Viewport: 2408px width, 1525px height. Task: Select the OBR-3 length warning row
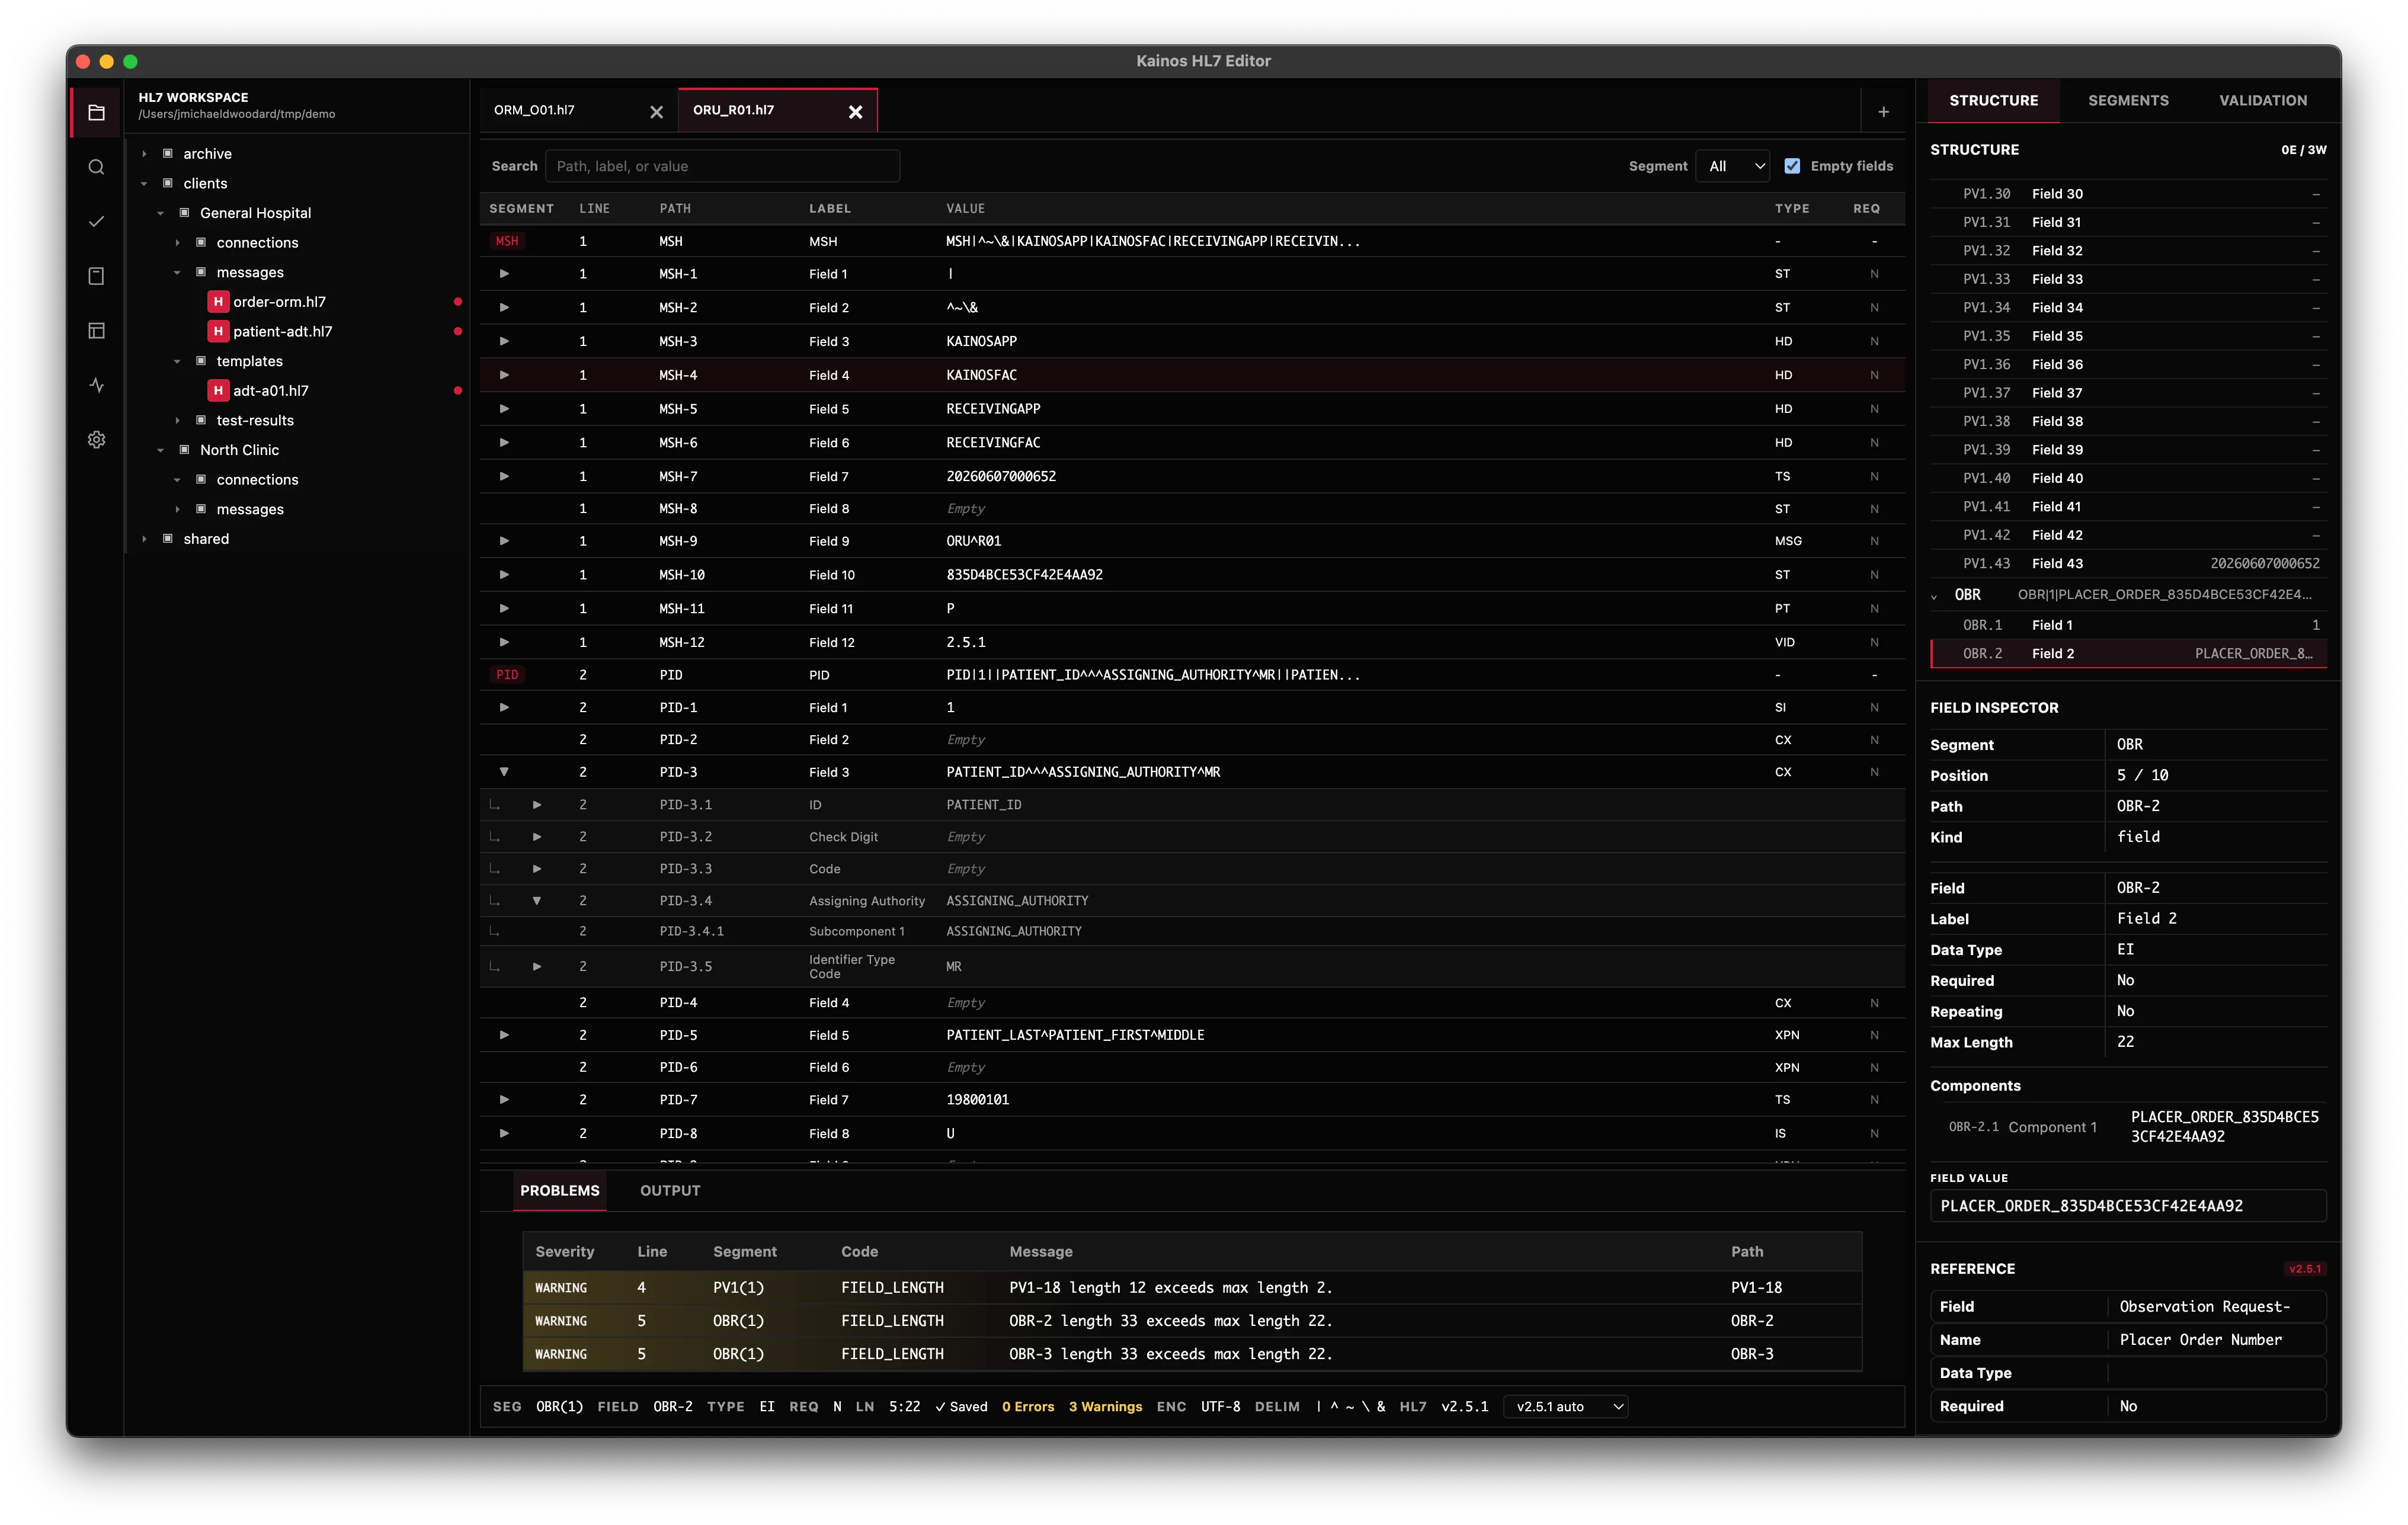click(x=1192, y=1354)
